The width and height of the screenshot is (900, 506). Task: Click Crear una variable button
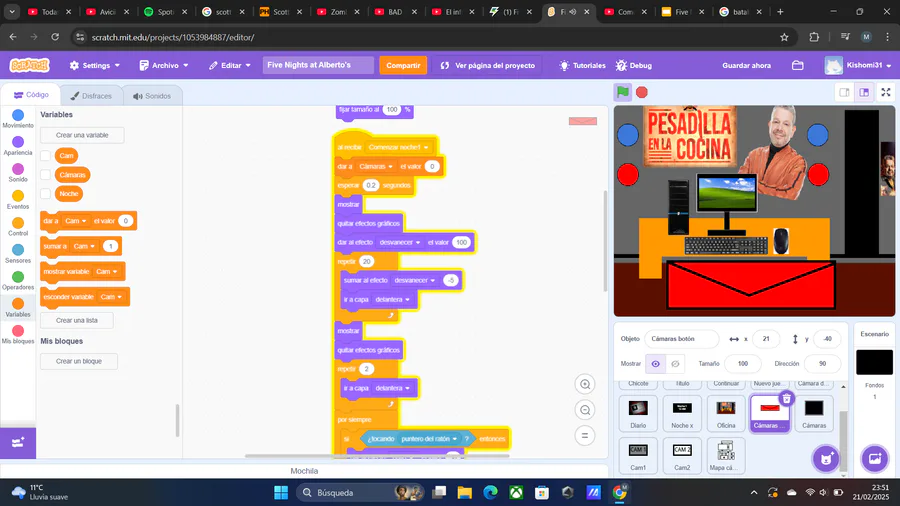[x=82, y=135]
